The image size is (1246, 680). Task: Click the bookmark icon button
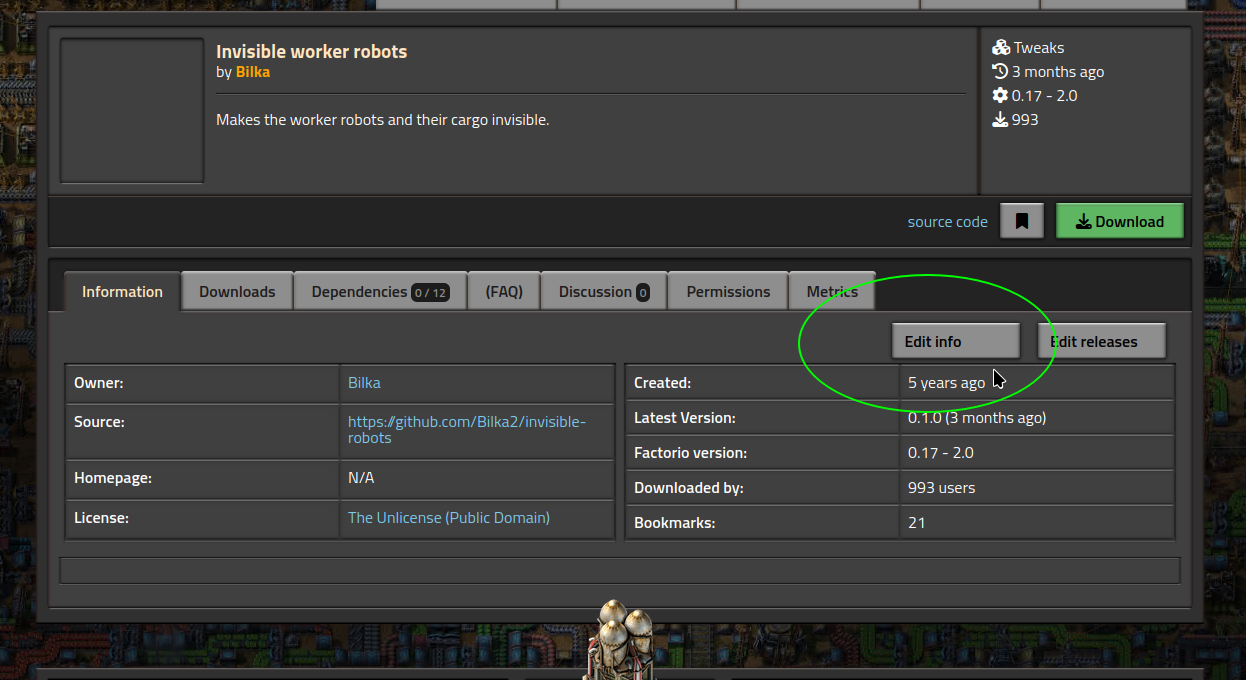coord(1021,222)
